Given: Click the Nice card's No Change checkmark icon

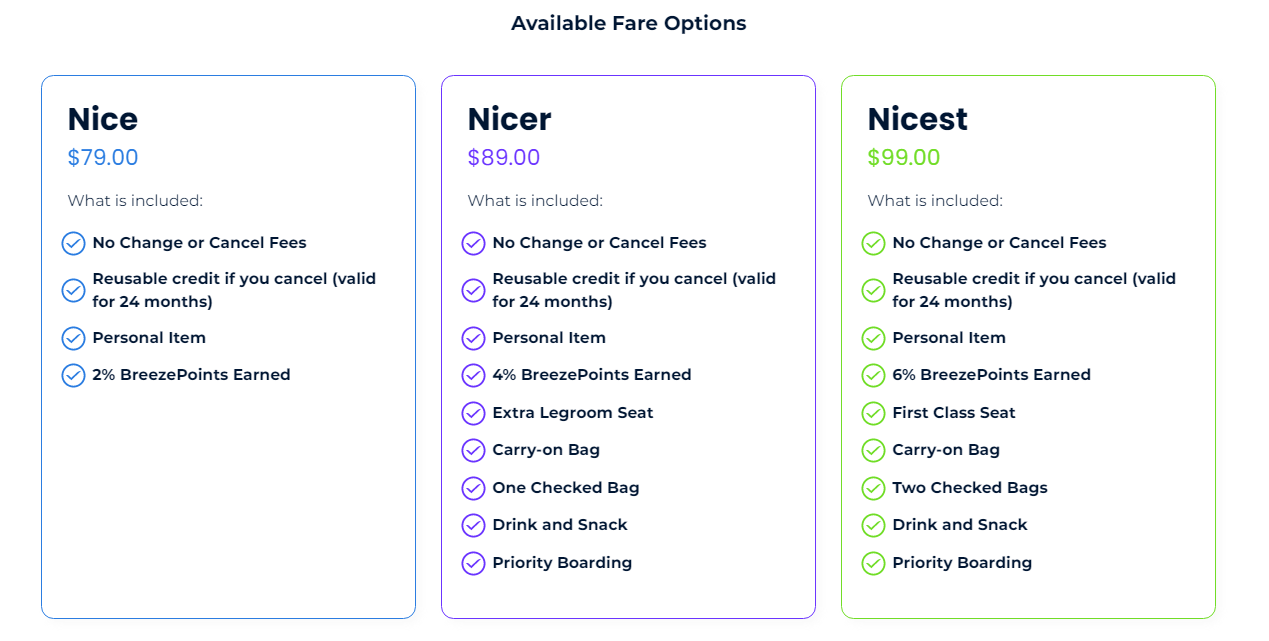Looking at the screenshot, I should click(73, 243).
